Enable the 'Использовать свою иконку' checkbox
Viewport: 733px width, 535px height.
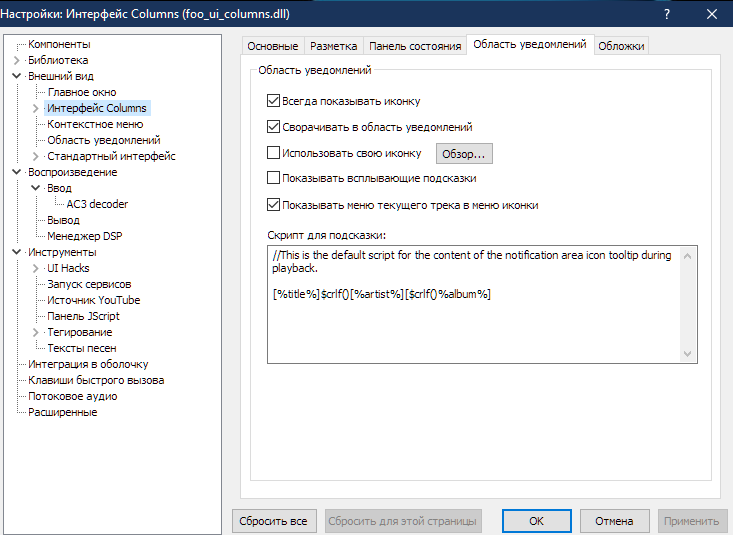point(274,154)
